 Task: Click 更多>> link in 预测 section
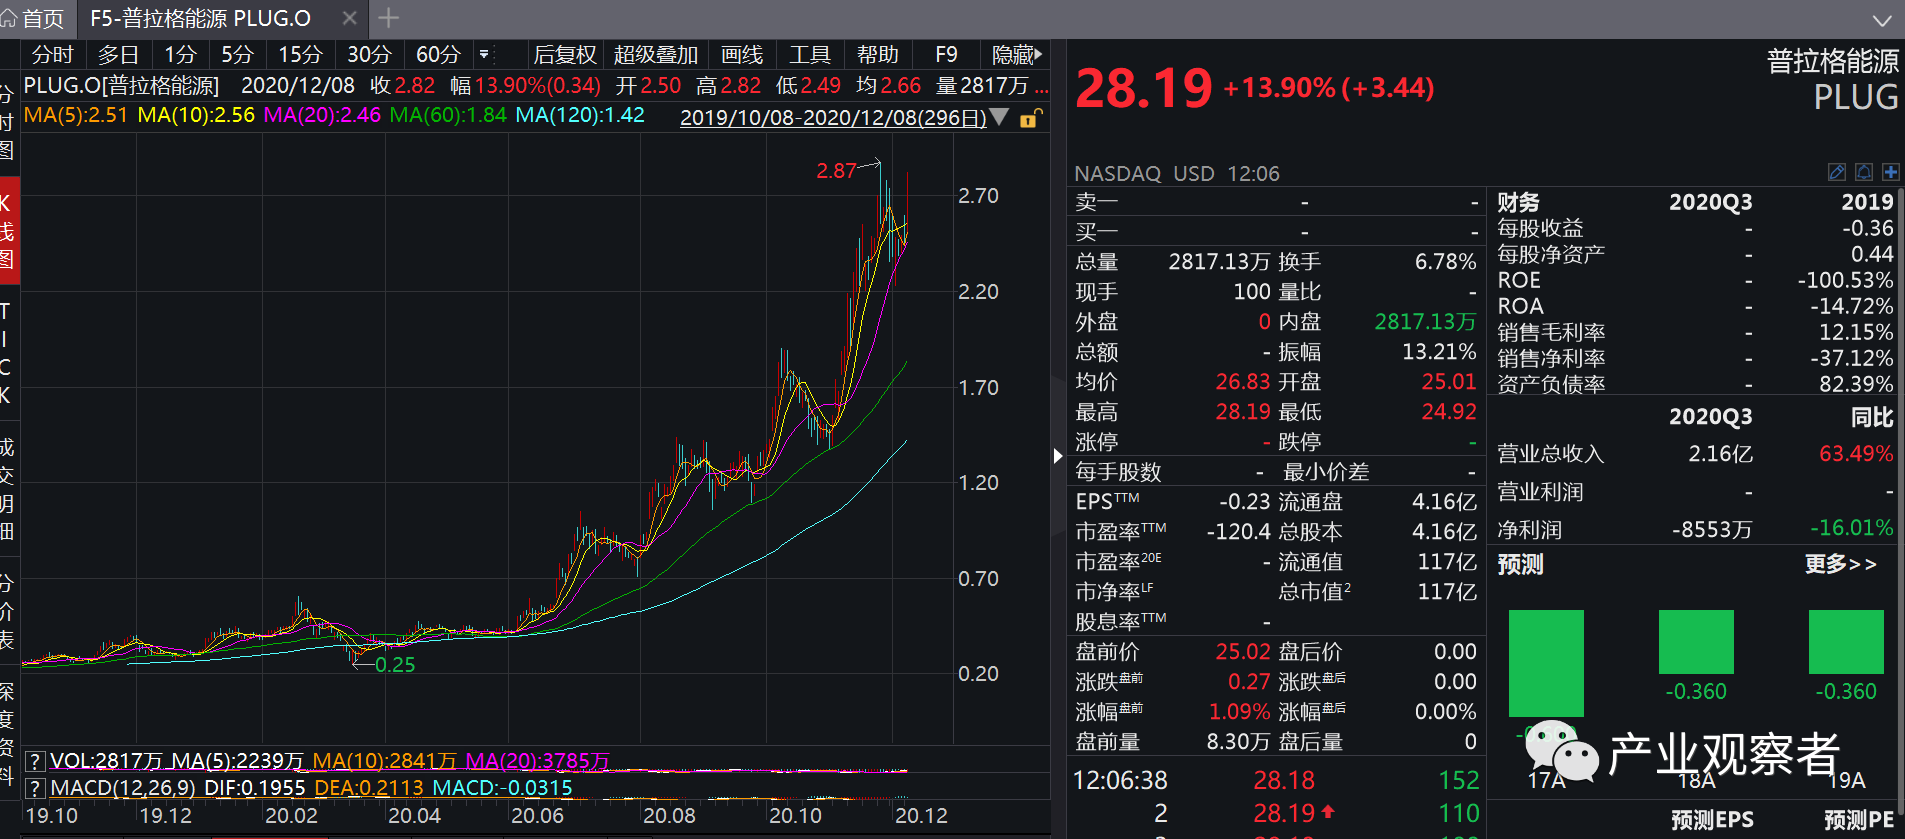pos(1840,565)
